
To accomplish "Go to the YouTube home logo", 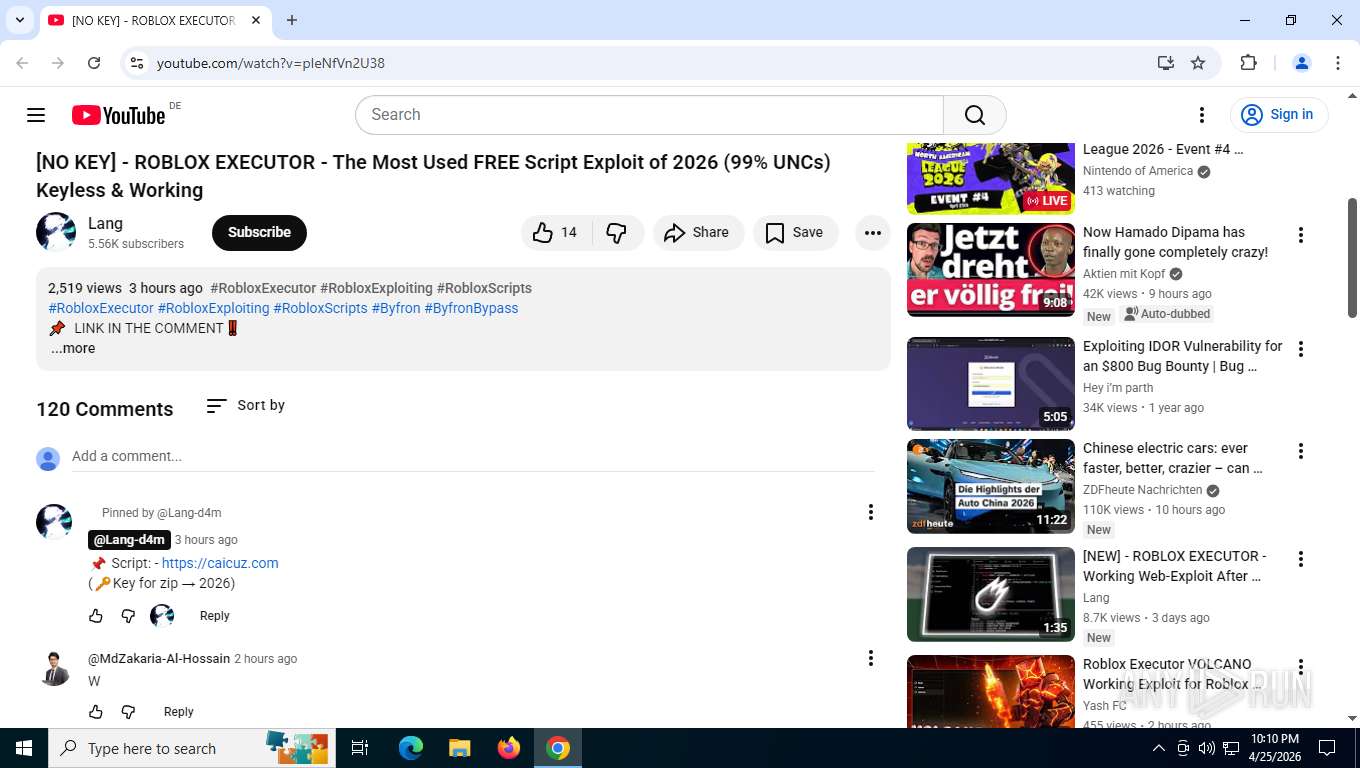I will (x=118, y=115).
